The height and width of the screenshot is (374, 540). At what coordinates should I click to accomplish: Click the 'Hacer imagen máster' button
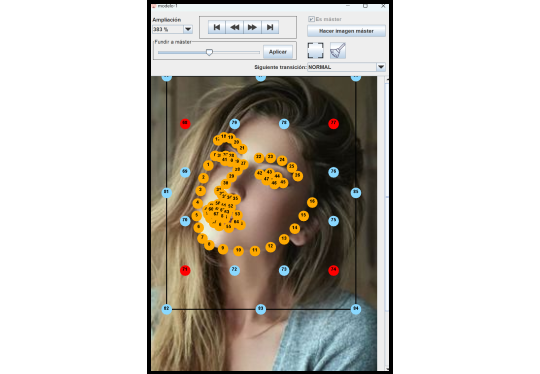(x=346, y=31)
